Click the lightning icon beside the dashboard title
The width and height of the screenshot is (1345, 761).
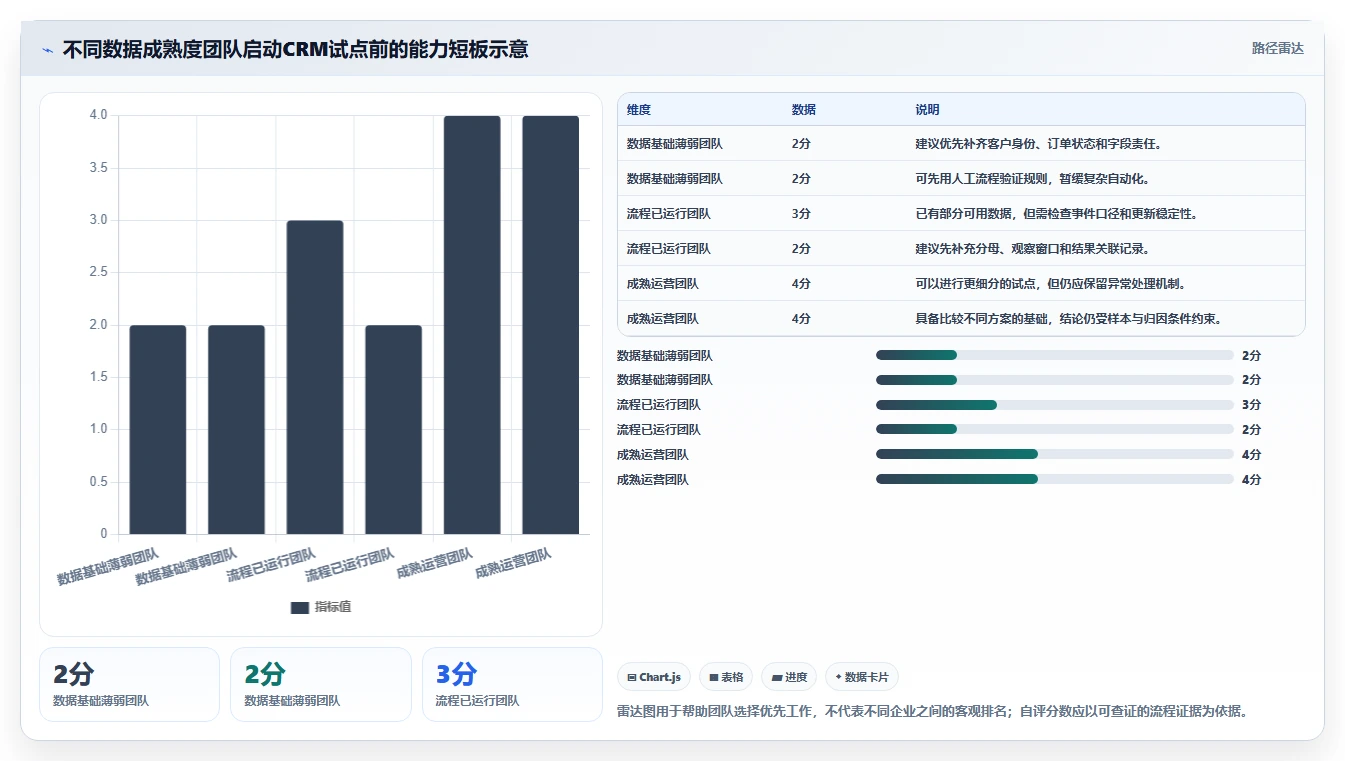click(x=47, y=50)
